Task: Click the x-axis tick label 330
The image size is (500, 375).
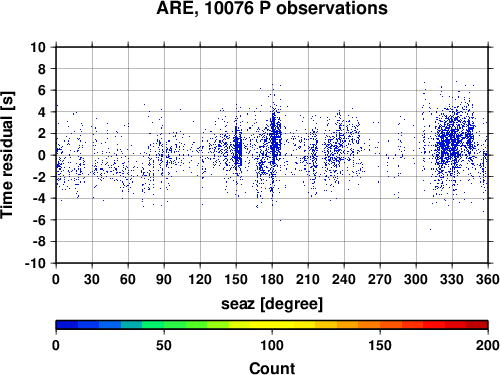Action: click(x=452, y=279)
